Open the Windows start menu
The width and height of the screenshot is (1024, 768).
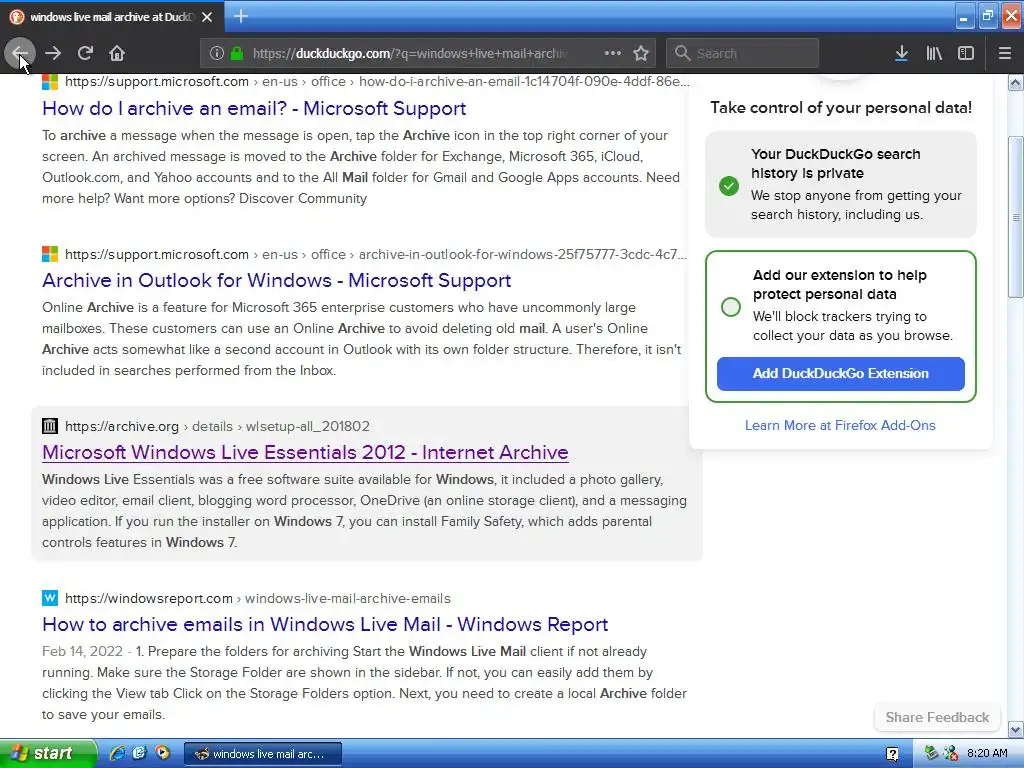pyautogui.click(x=48, y=754)
